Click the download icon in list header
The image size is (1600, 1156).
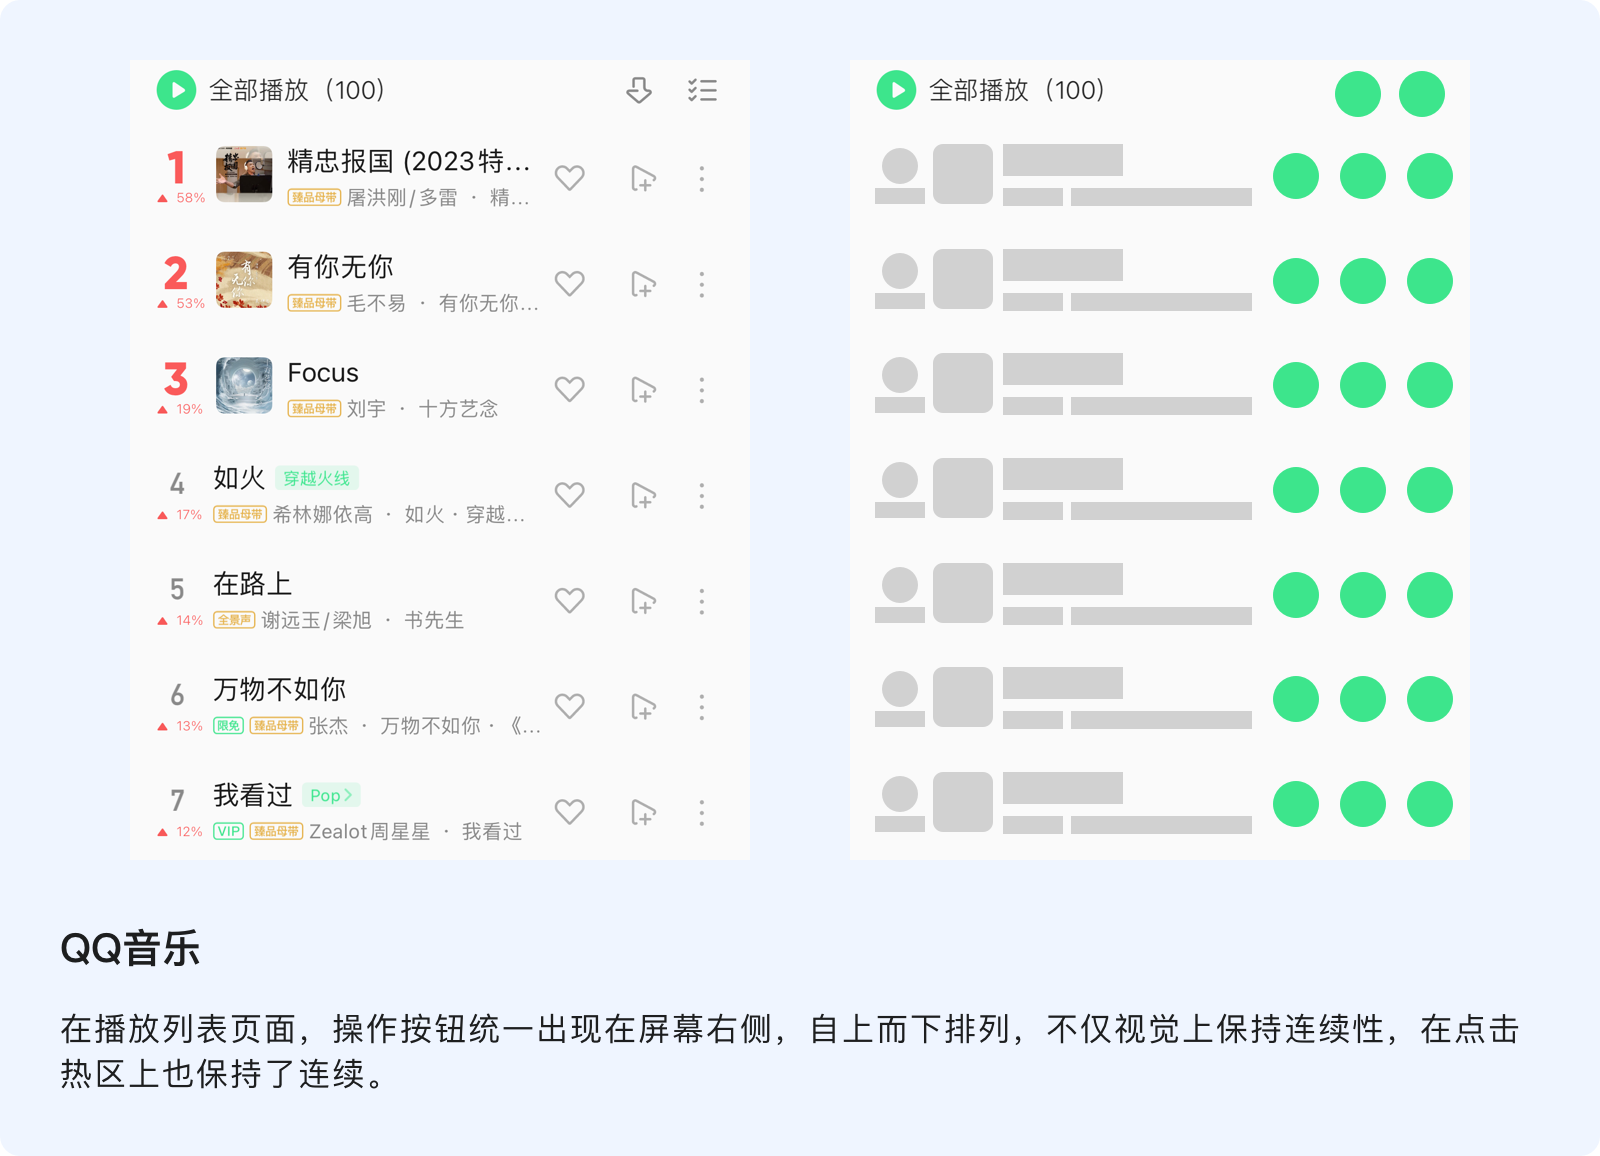click(x=639, y=91)
